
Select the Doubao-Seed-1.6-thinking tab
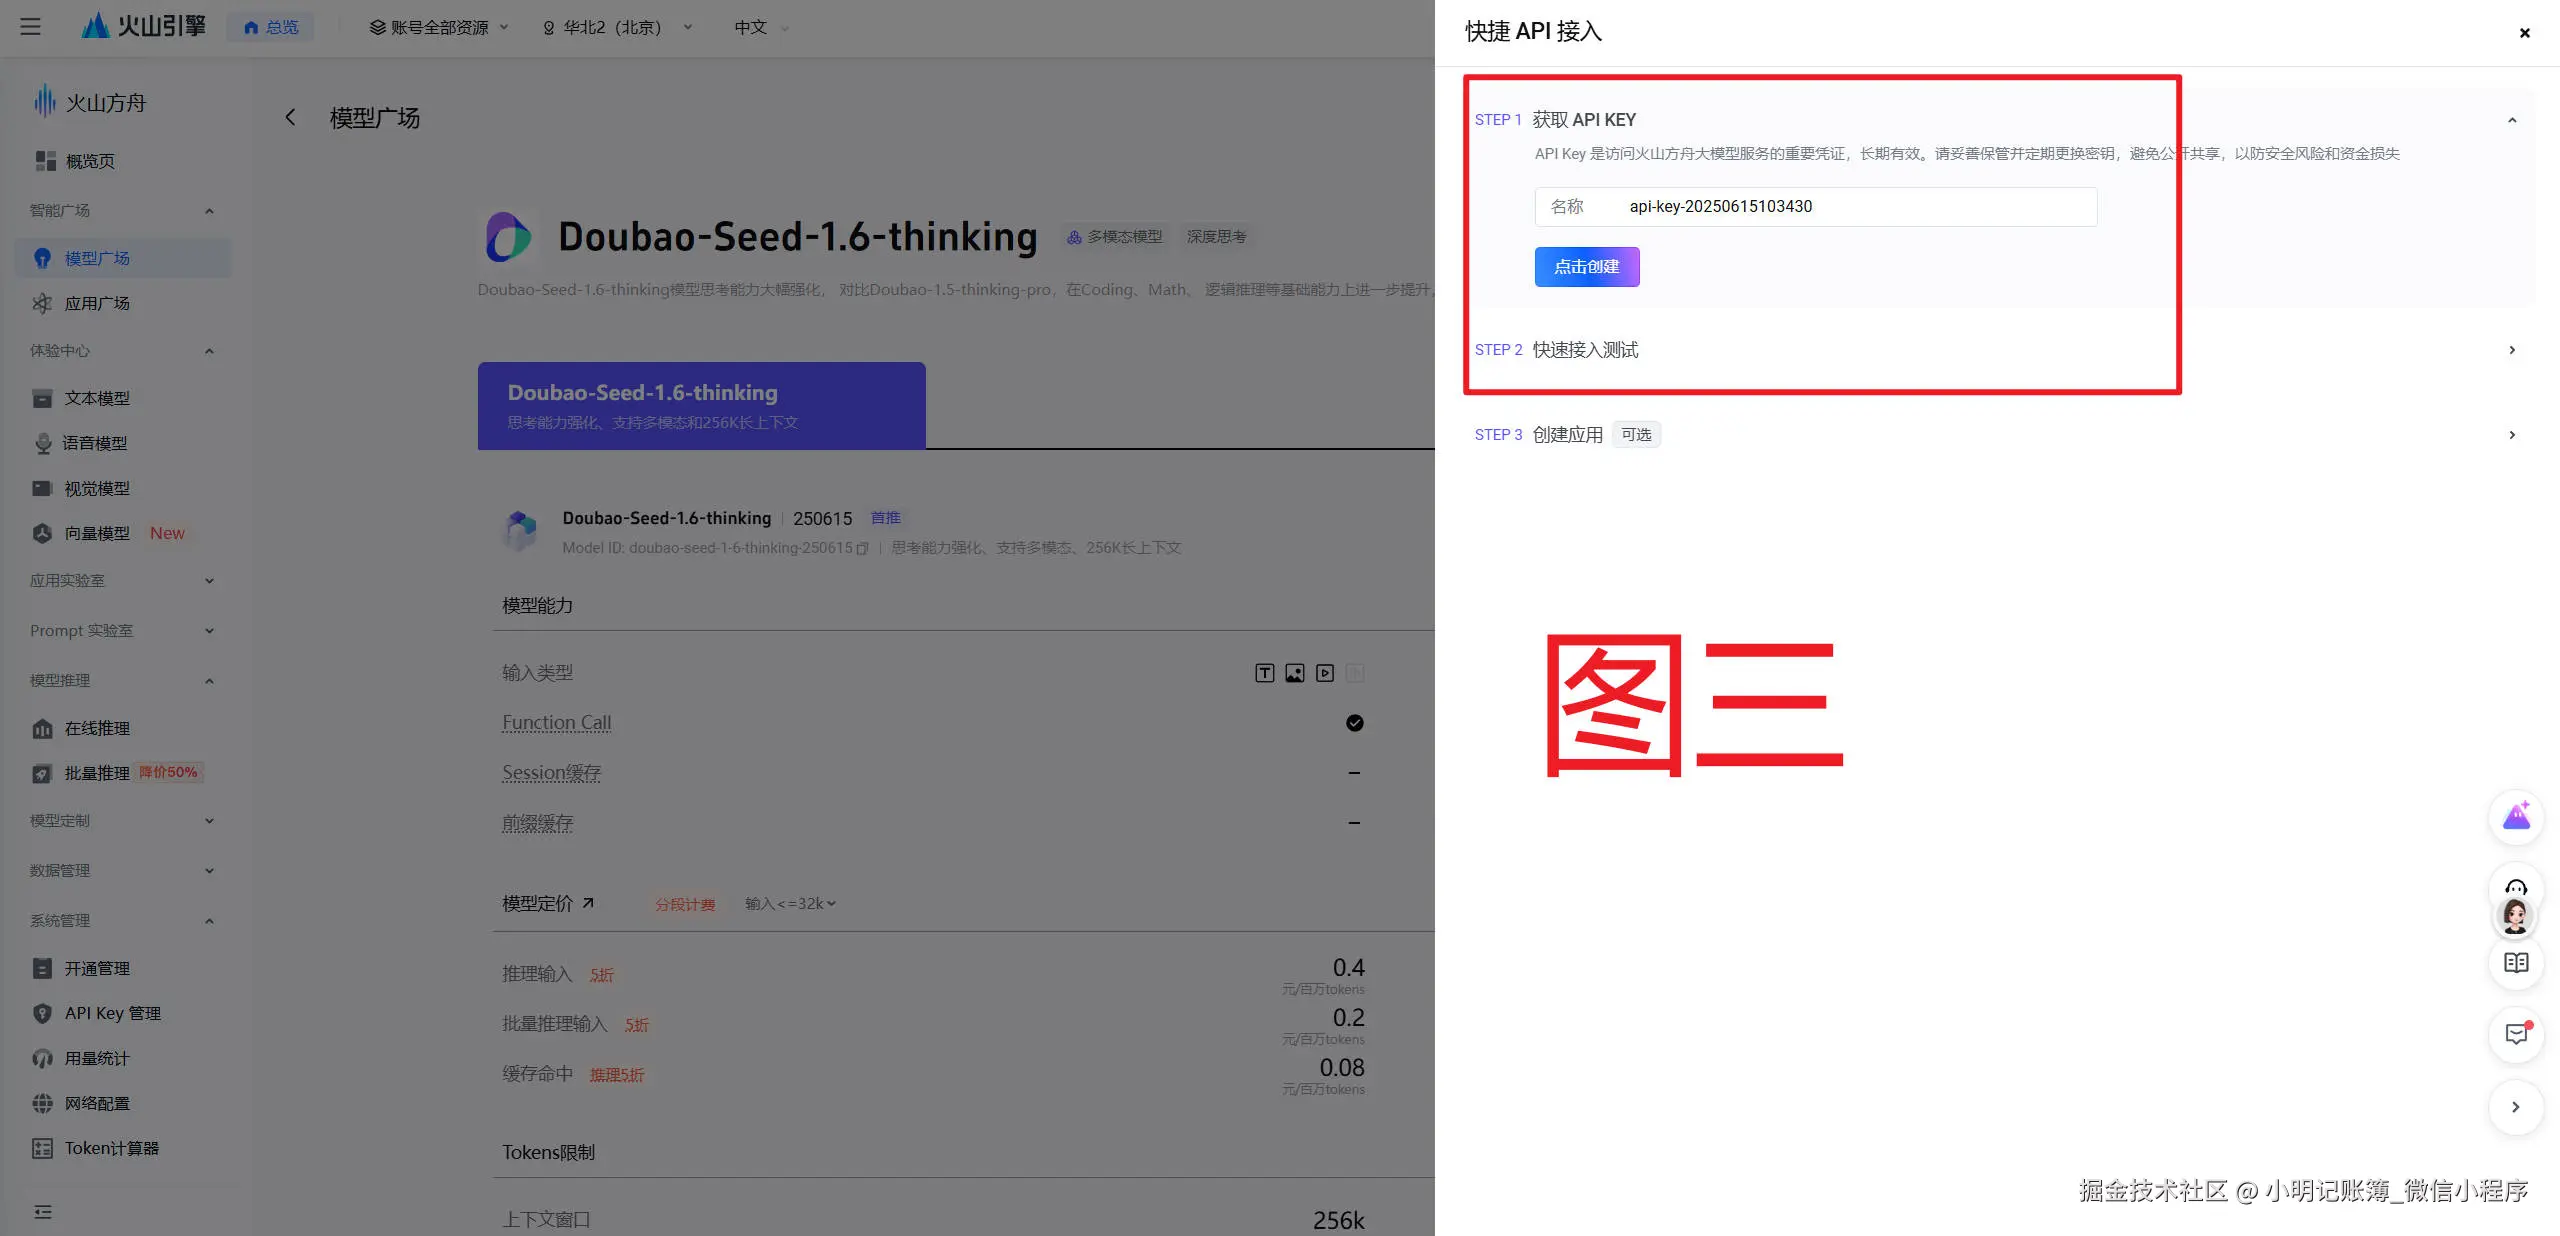[701, 405]
